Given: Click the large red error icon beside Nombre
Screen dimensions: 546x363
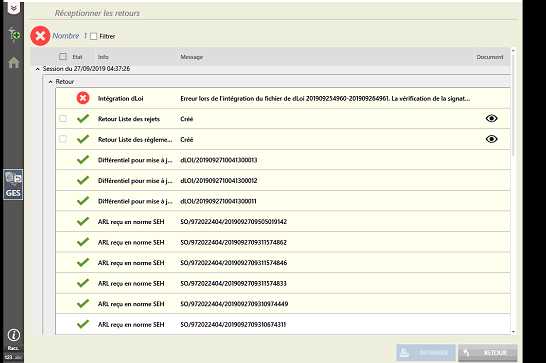Looking at the screenshot, I should click(x=40, y=36).
